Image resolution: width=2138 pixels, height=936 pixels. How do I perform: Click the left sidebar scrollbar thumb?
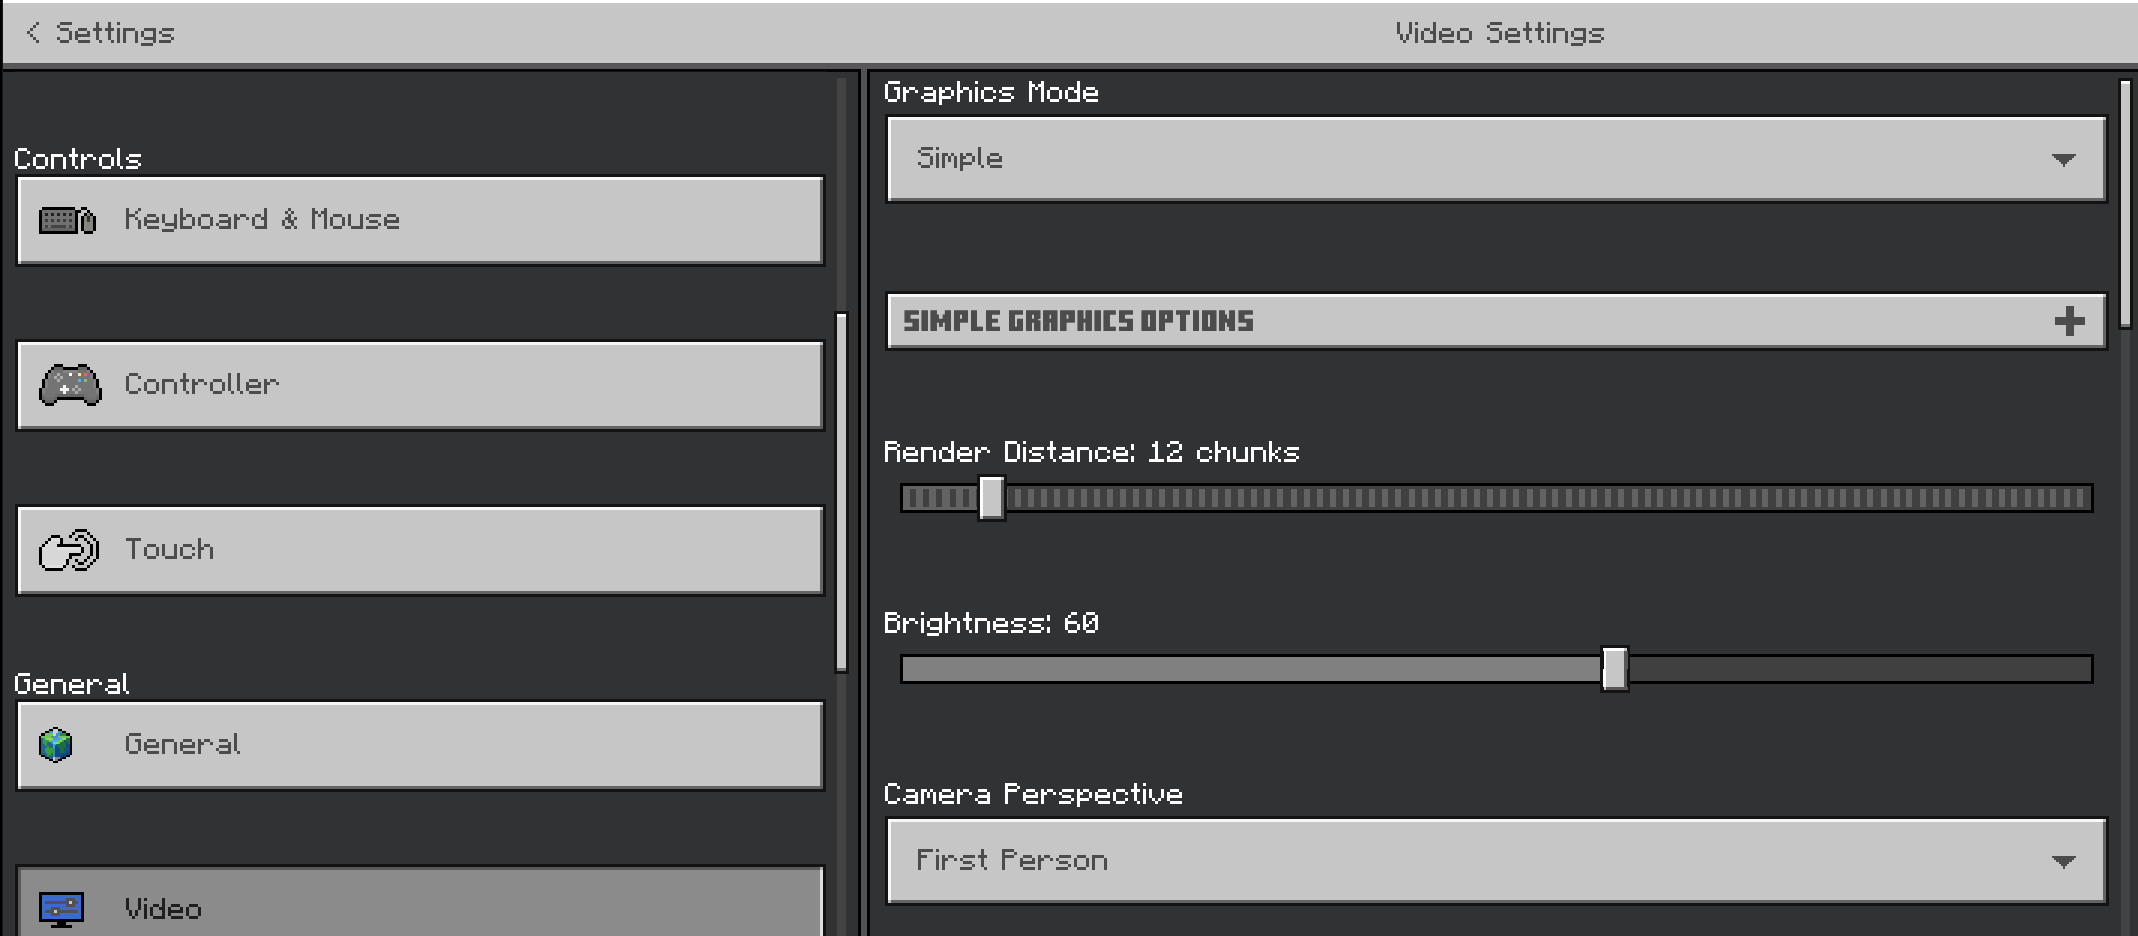click(x=841, y=492)
